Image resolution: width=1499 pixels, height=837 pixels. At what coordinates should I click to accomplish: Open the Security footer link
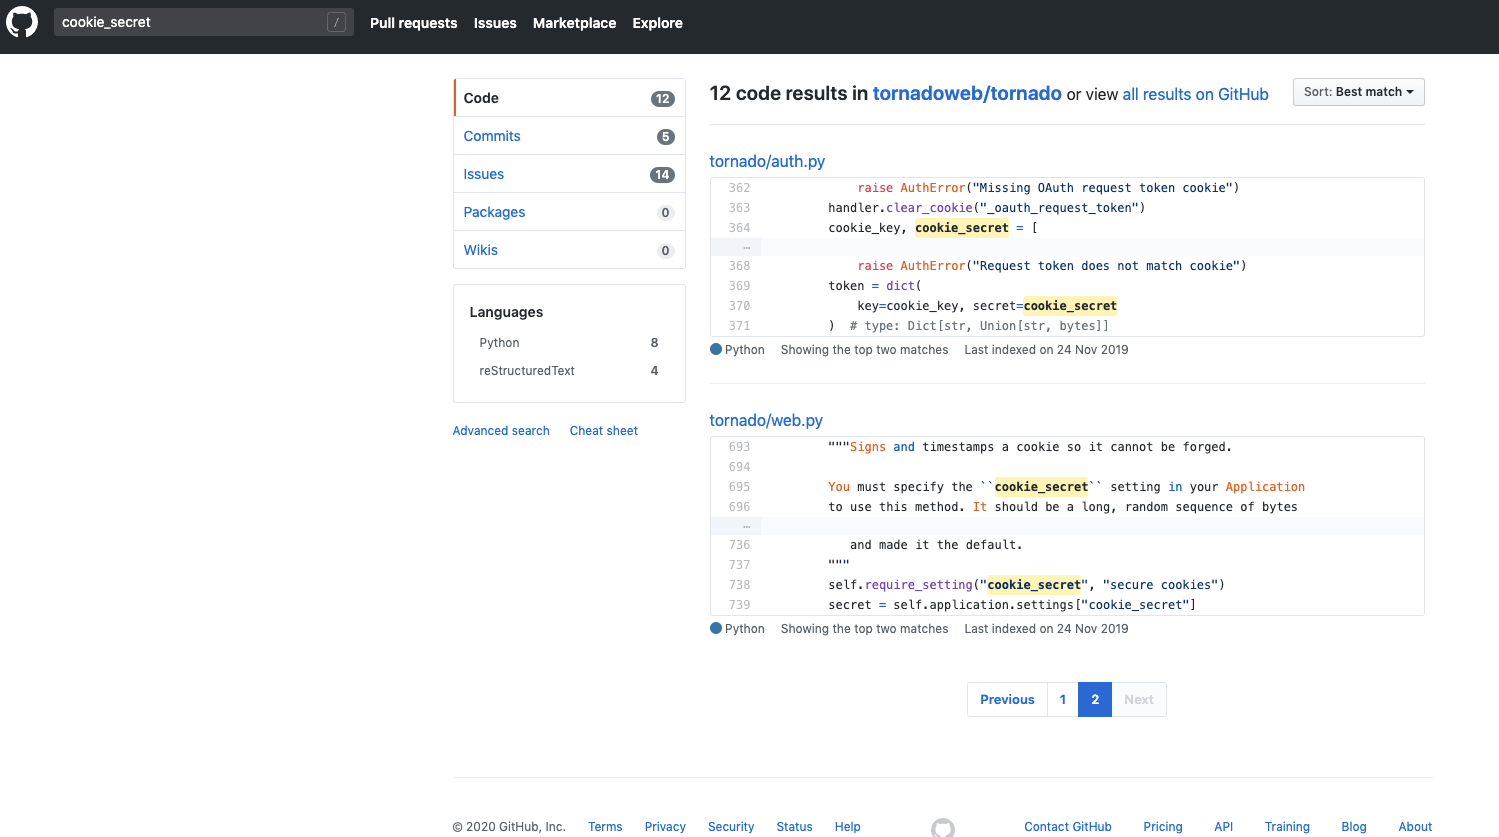(x=731, y=827)
